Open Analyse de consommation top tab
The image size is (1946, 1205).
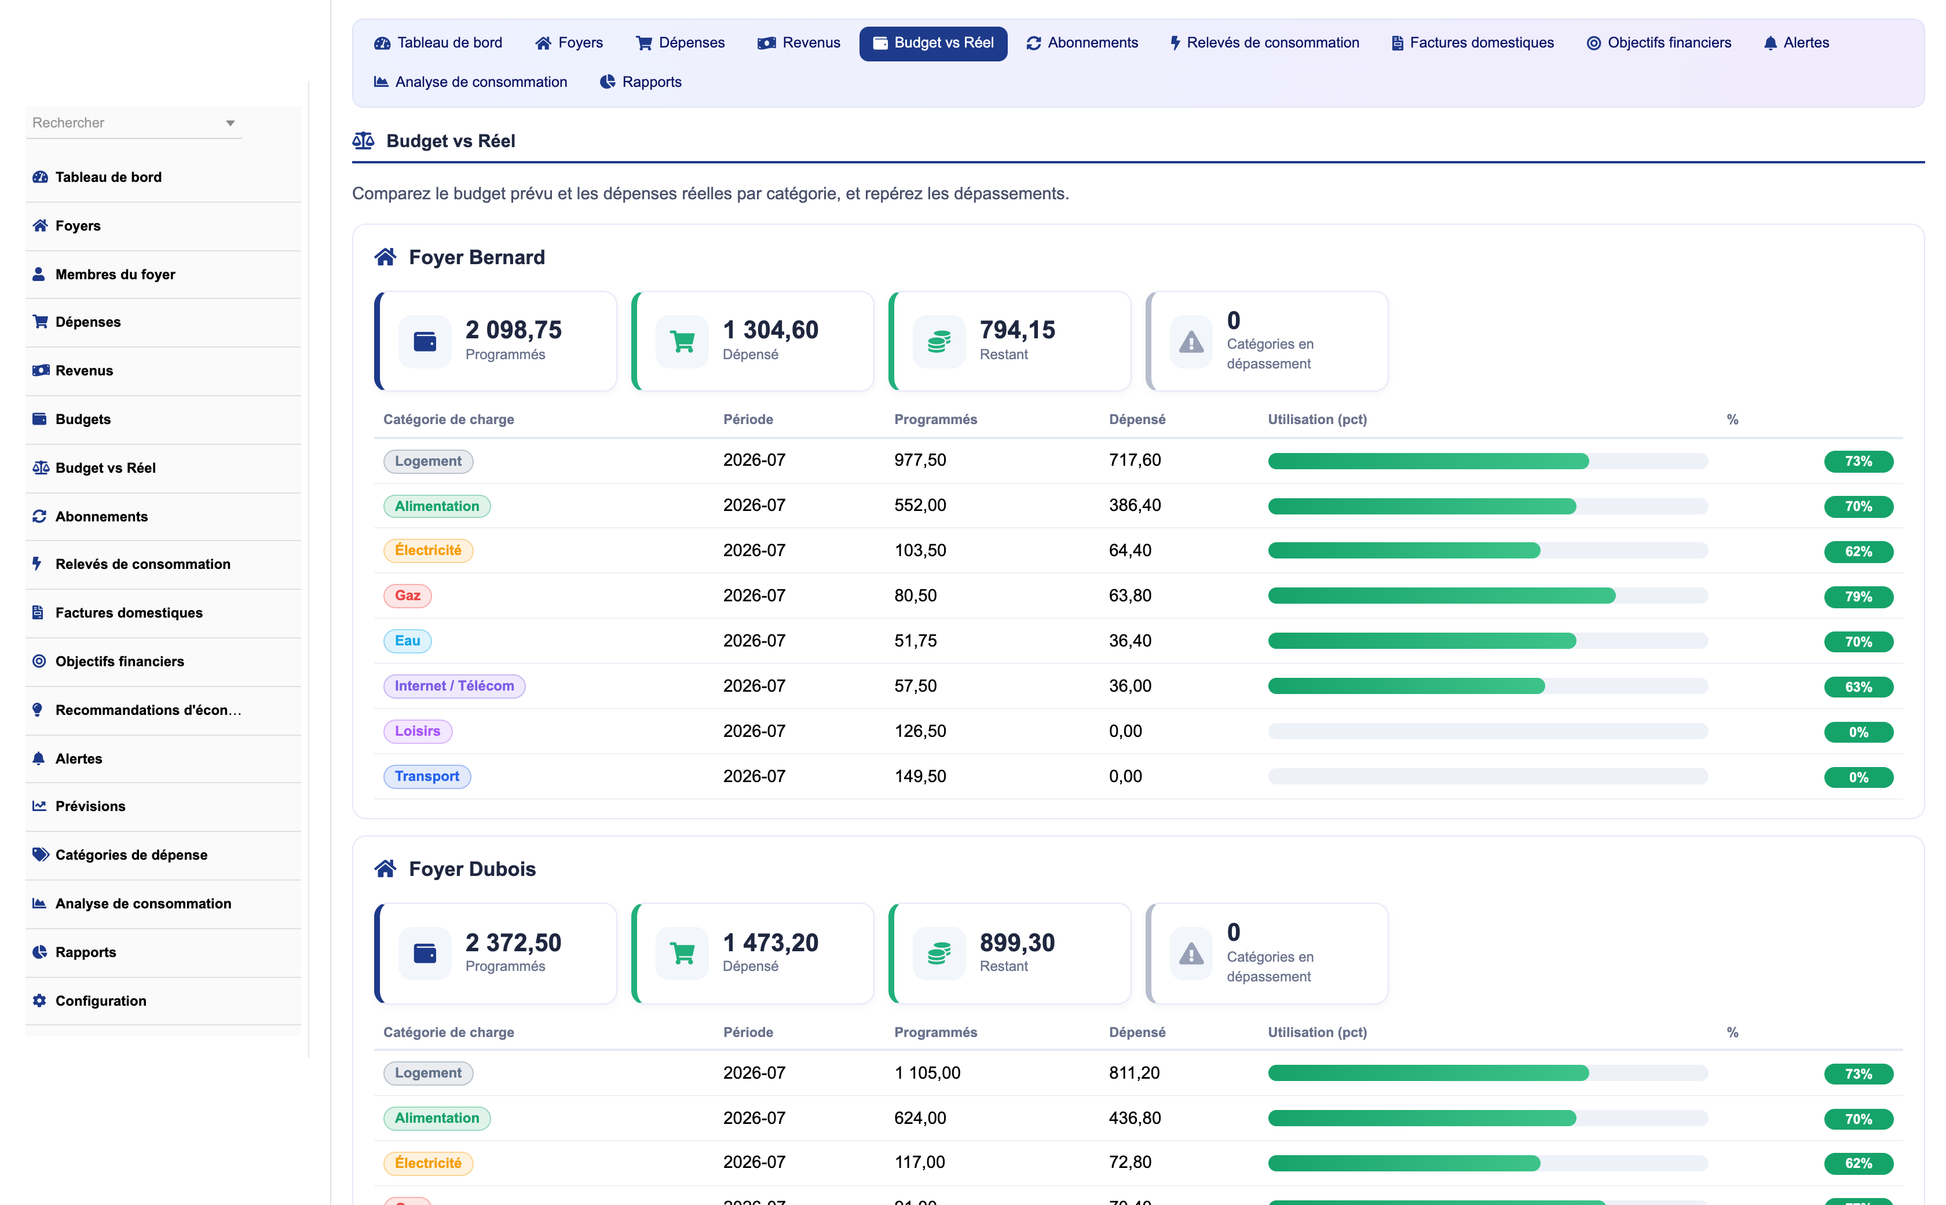point(470,82)
